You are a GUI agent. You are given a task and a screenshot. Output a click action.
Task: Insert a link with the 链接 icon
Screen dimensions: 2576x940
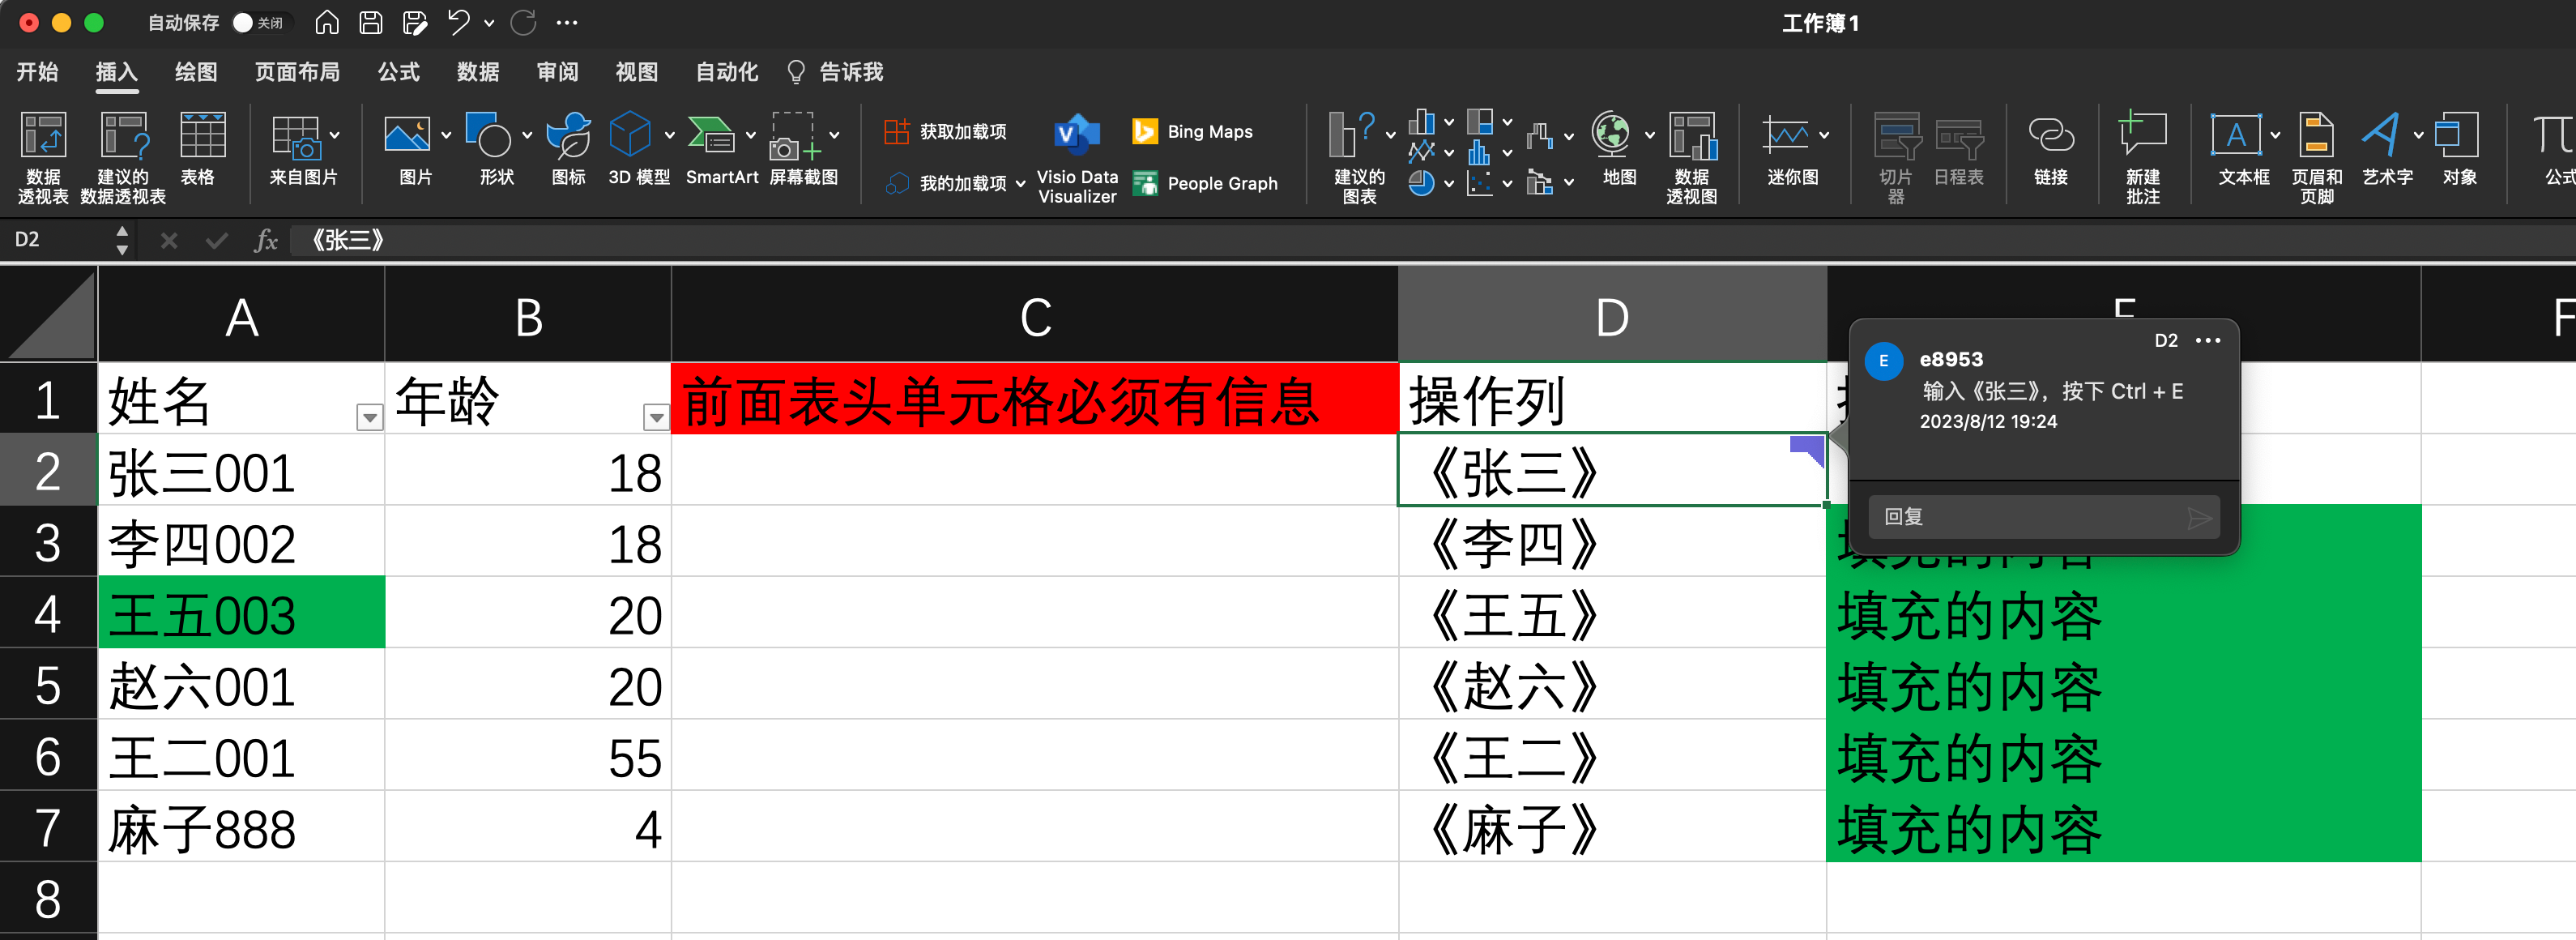[x=2050, y=137]
